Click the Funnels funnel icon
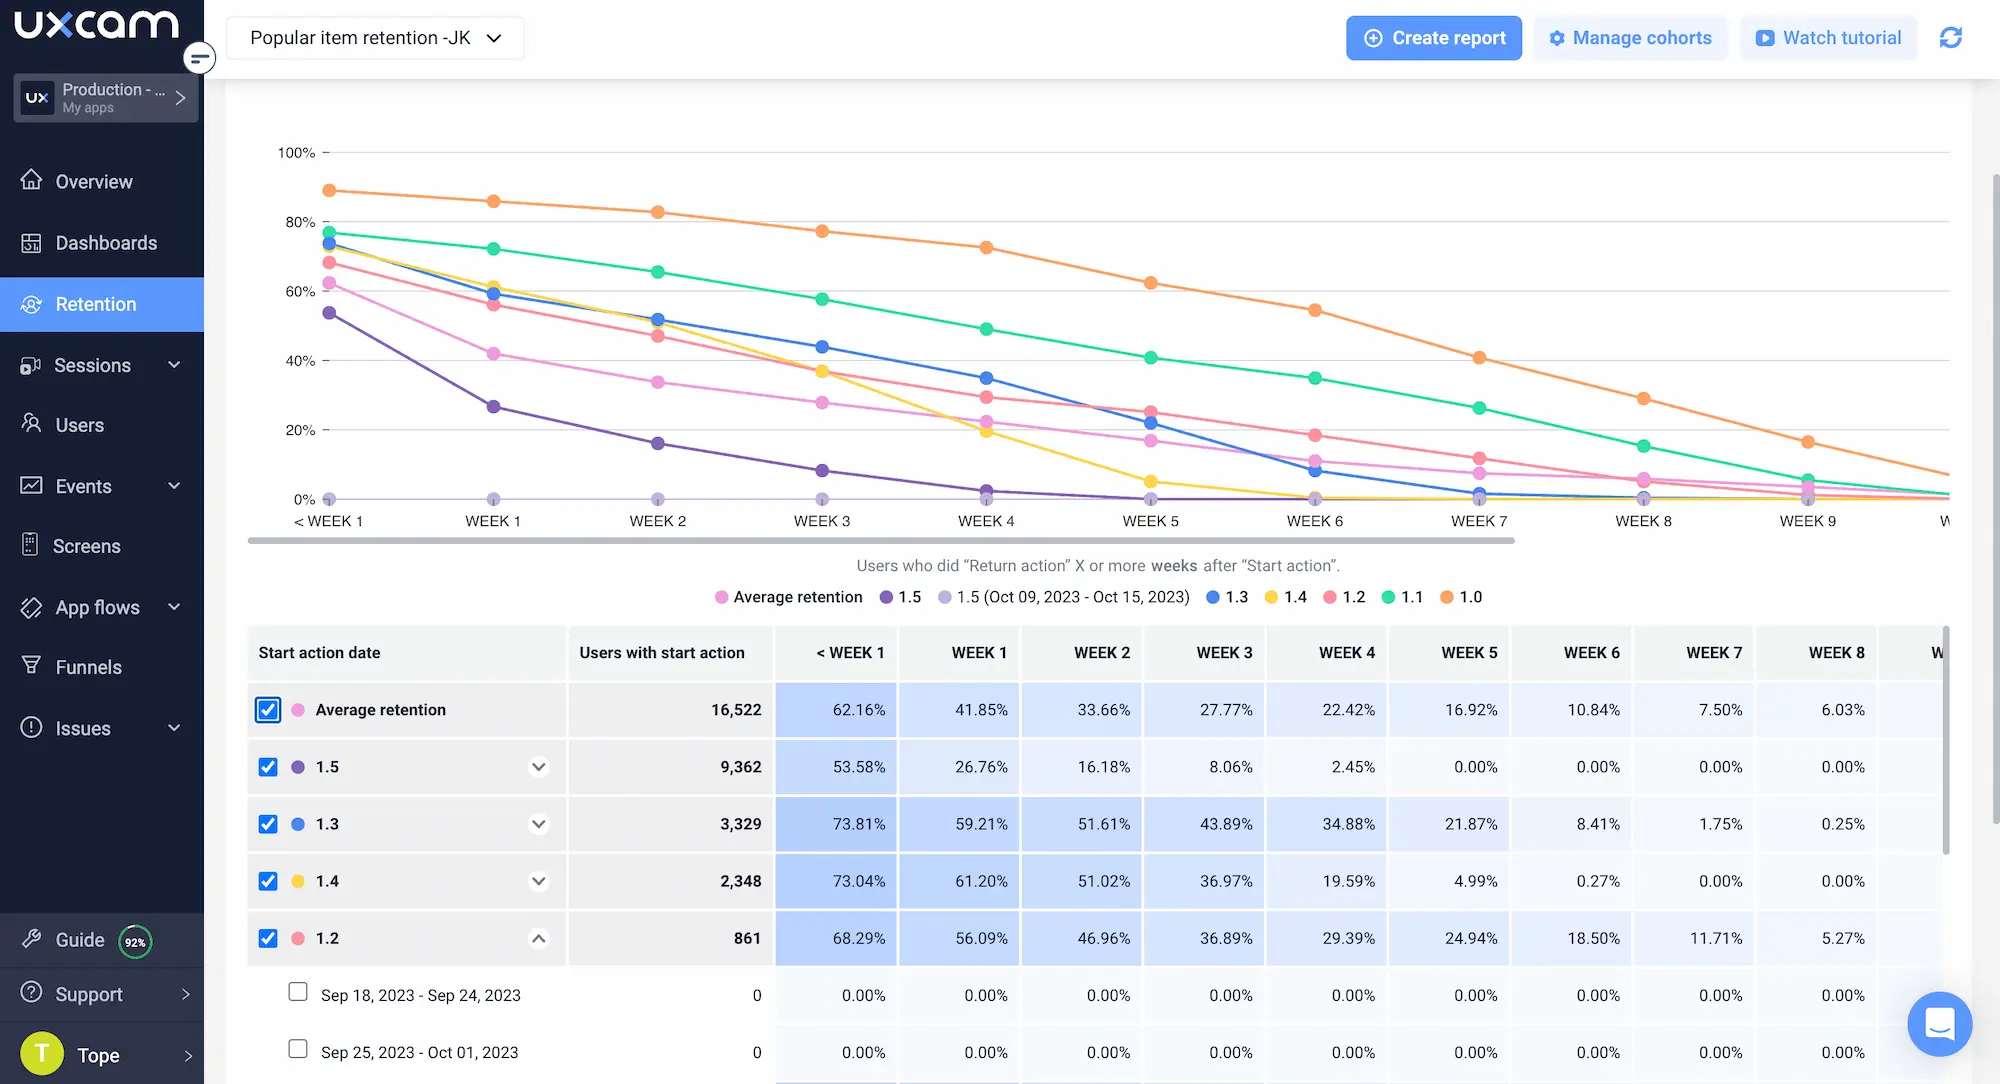 (x=32, y=666)
